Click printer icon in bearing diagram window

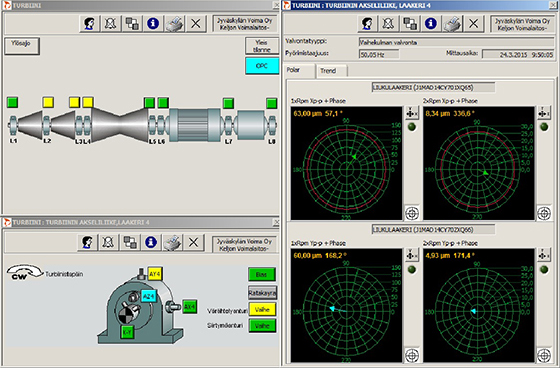[x=172, y=243]
